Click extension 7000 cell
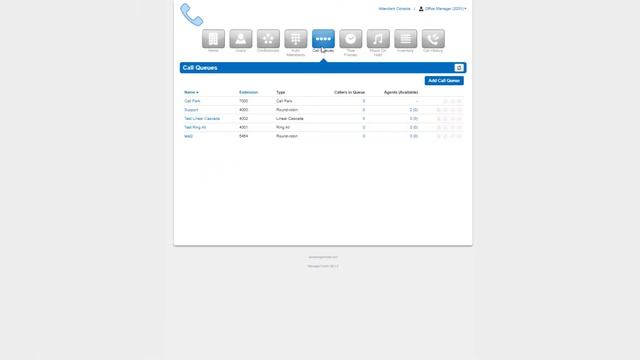 [243, 101]
